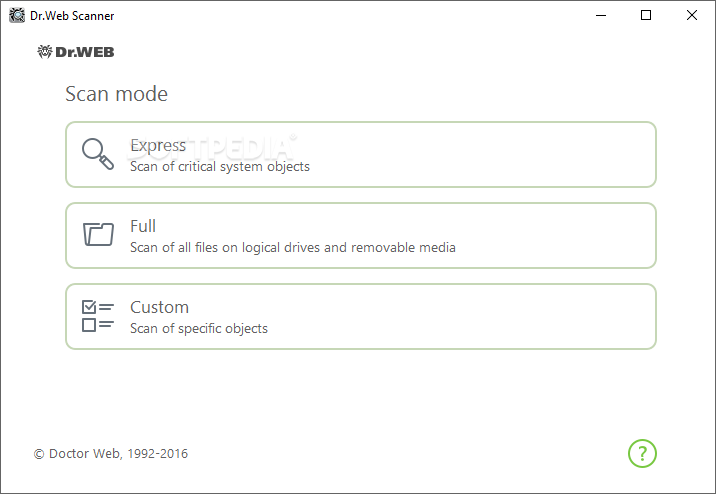Click the Doctor Web copyright notice

(111, 454)
